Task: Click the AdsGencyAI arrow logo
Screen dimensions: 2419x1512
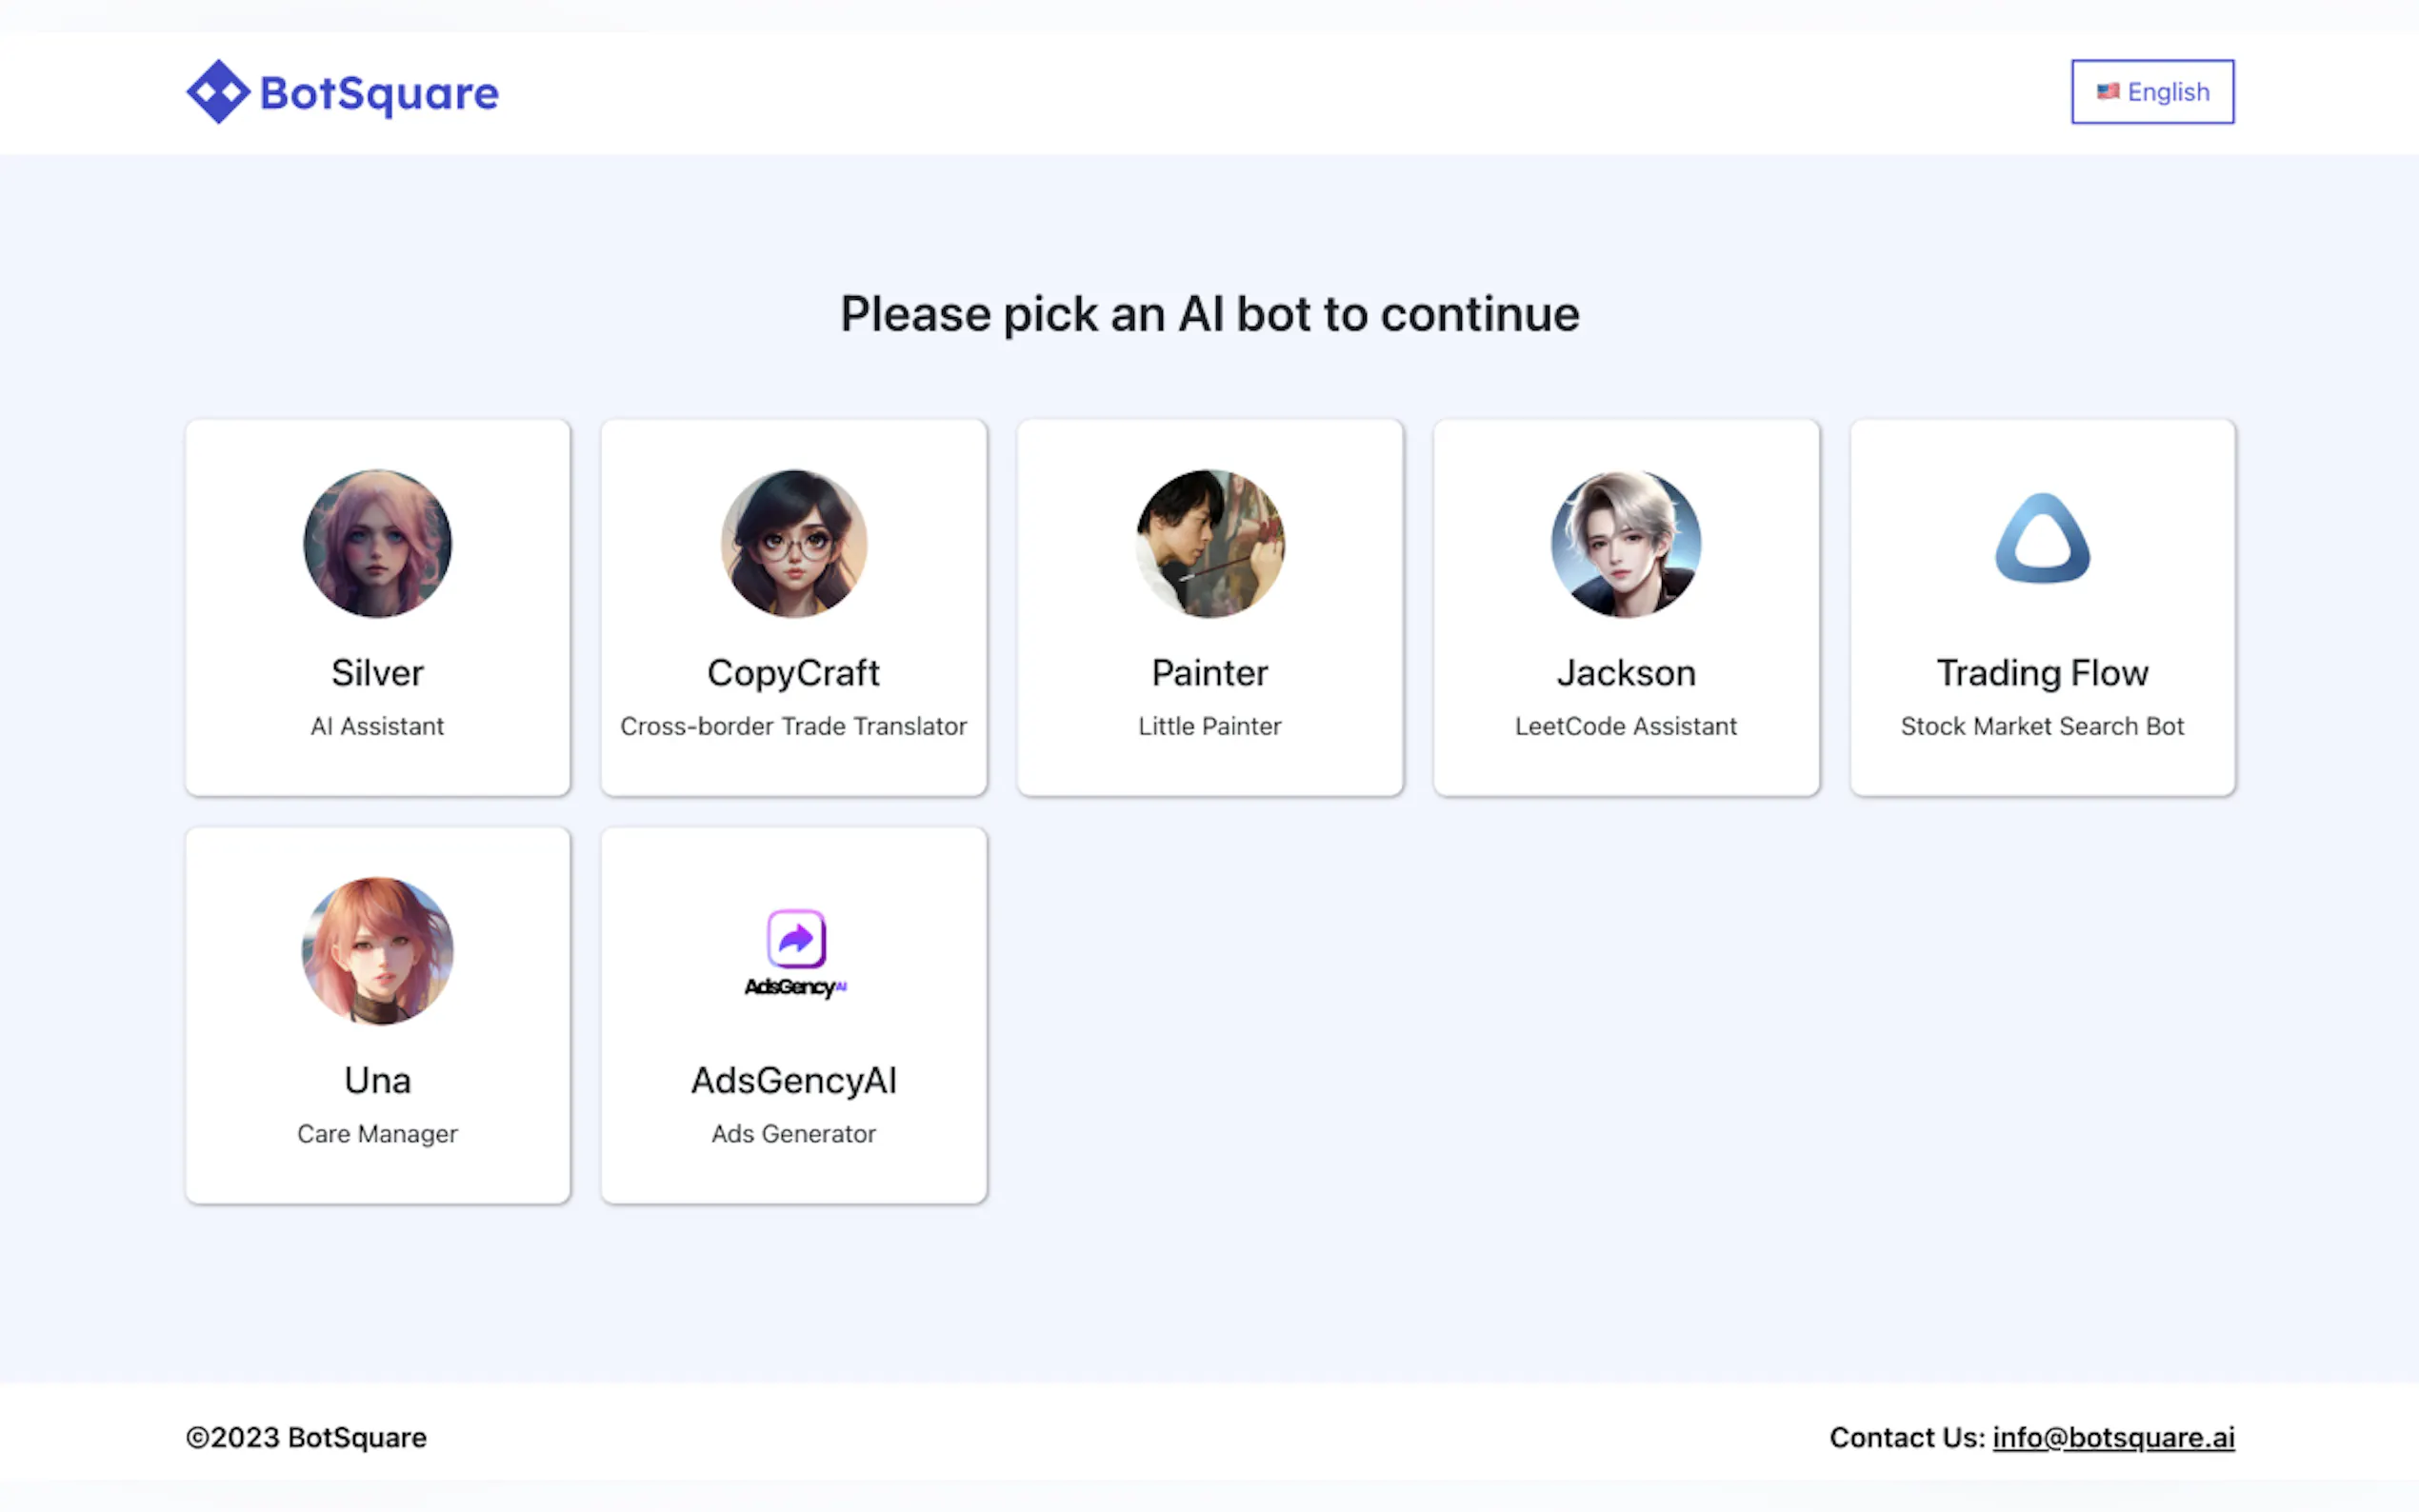Action: pos(795,939)
